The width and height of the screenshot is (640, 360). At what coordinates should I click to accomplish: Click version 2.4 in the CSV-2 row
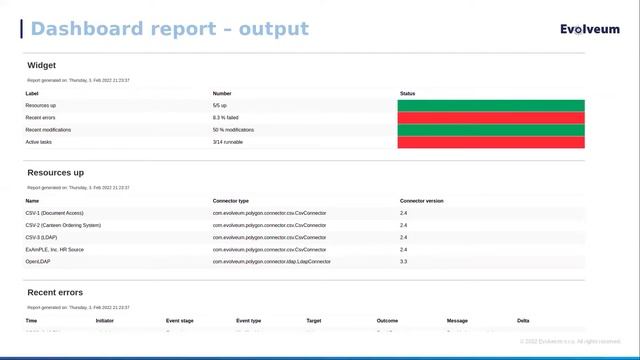pos(403,225)
